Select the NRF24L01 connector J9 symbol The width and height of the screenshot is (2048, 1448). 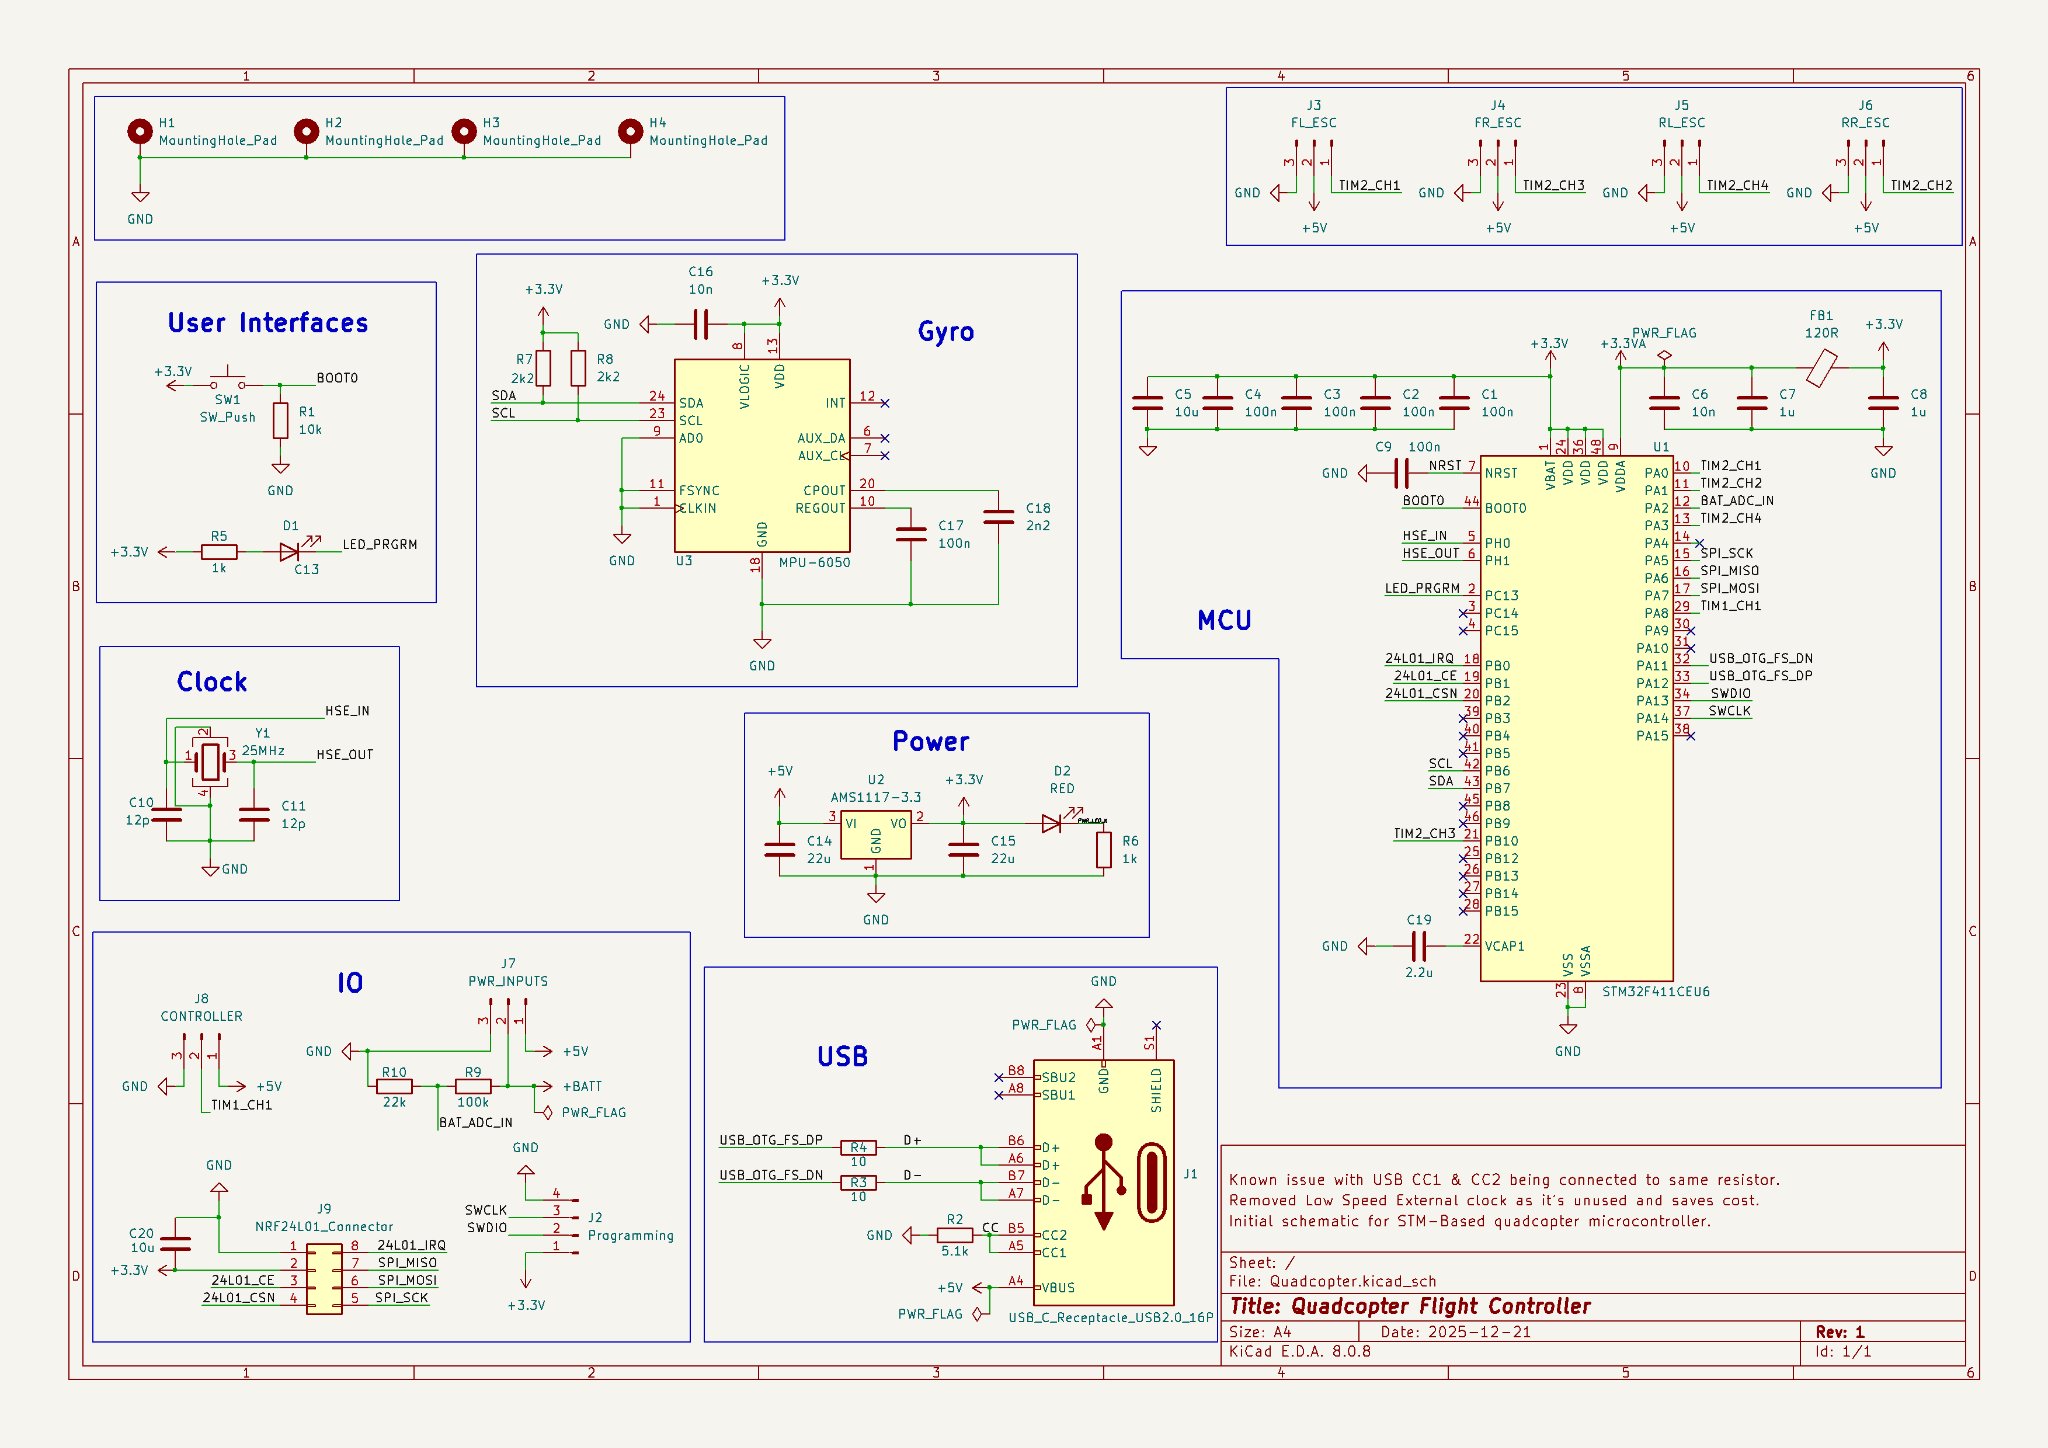coord(324,1278)
